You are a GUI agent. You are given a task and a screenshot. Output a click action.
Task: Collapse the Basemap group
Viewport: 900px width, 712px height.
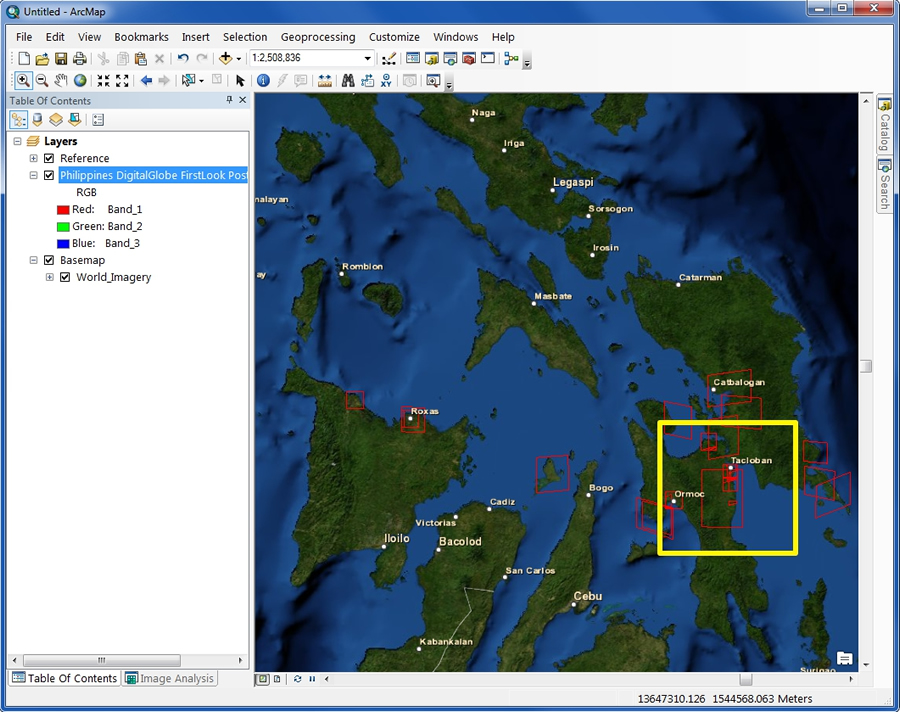pyautogui.click(x=33, y=260)
